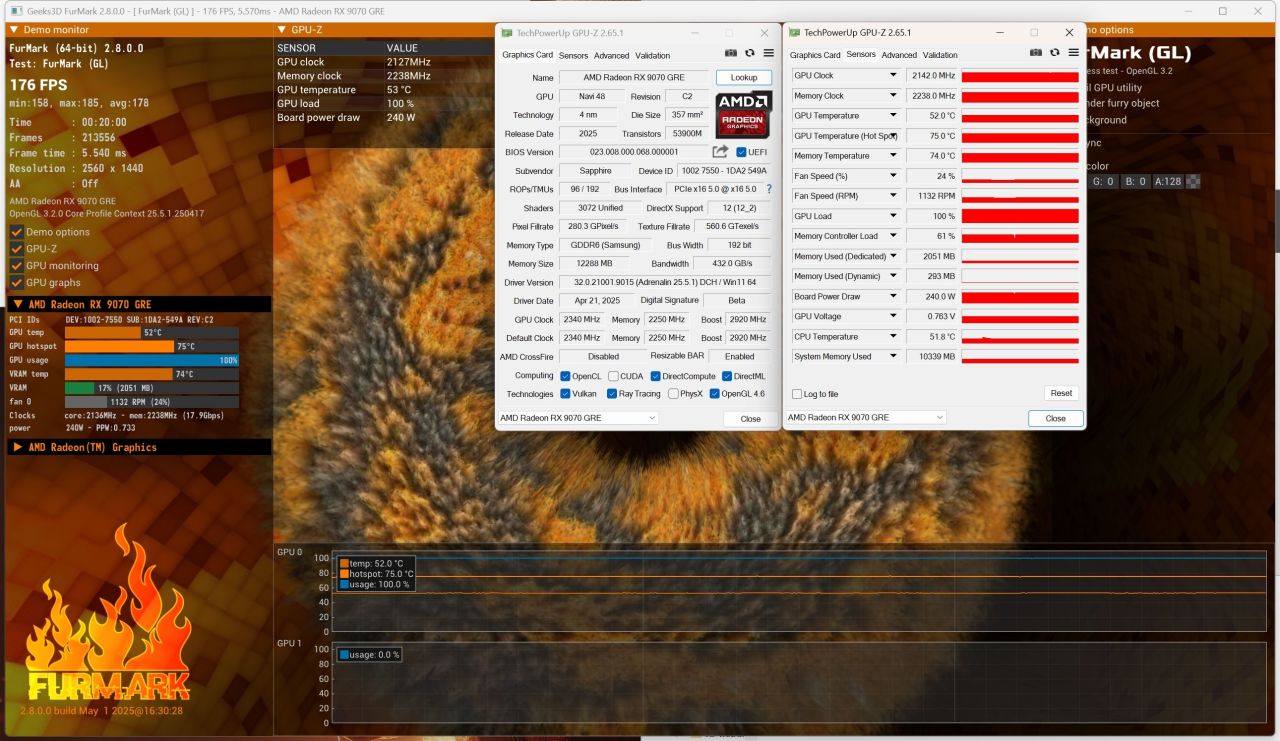The width and height of the screenshot is (1280, 741).
Task: Uncheck the GPU-Z checkbox in Demo monitor
Action: click(16, 249)
